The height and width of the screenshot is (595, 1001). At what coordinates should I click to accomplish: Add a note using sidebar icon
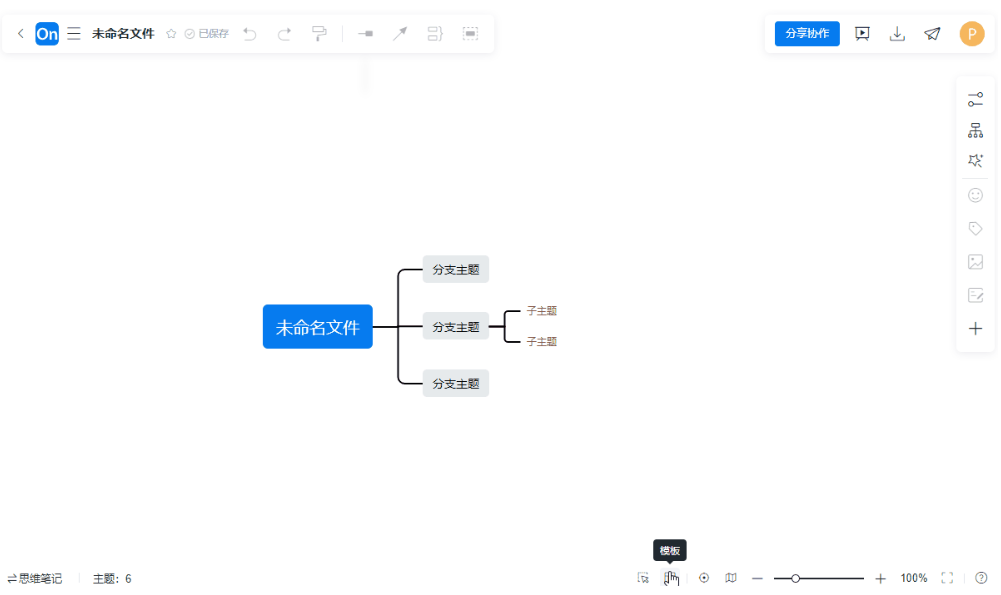pos(975,294)
